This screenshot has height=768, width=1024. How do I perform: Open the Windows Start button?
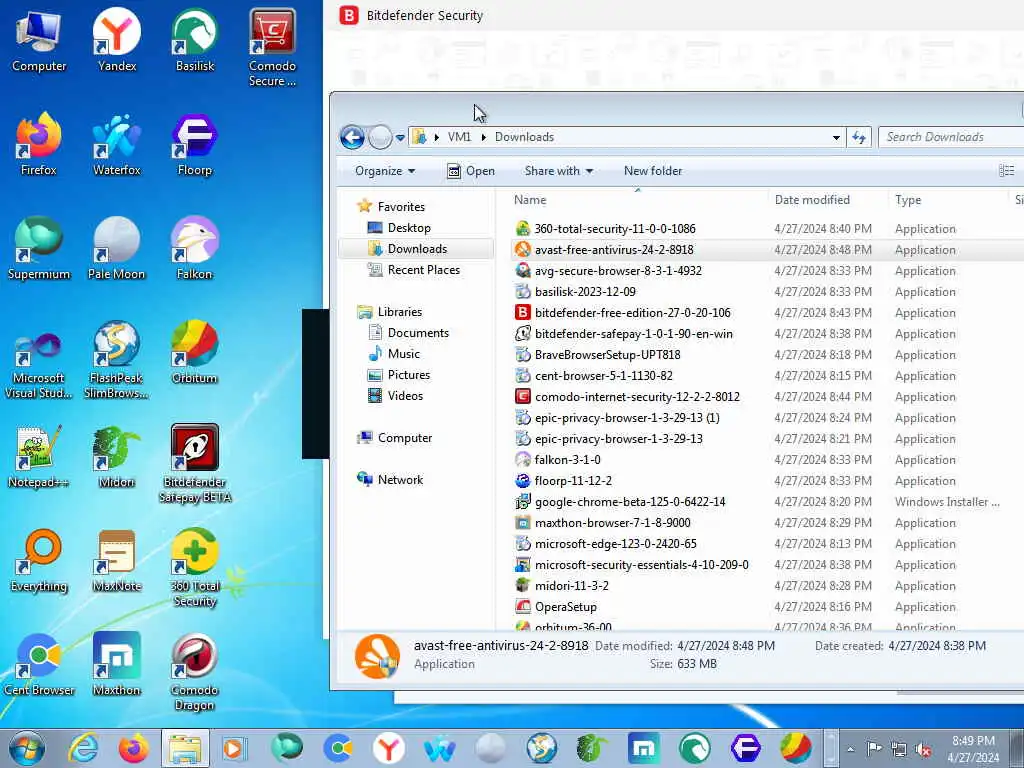point(27,748)
